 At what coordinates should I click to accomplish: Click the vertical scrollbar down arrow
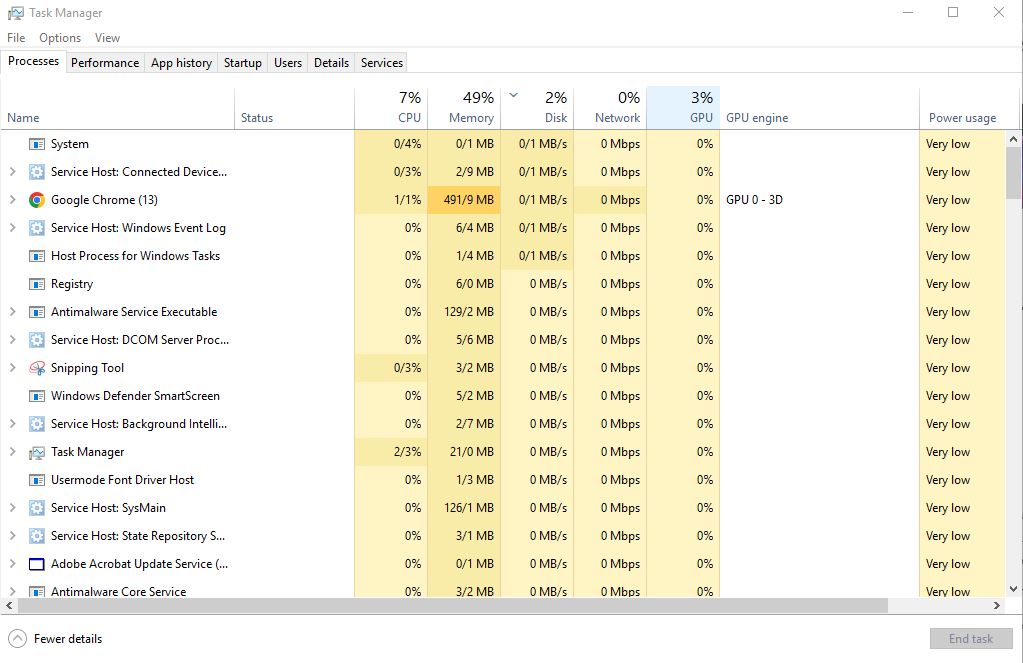[x=1014, y=589]
